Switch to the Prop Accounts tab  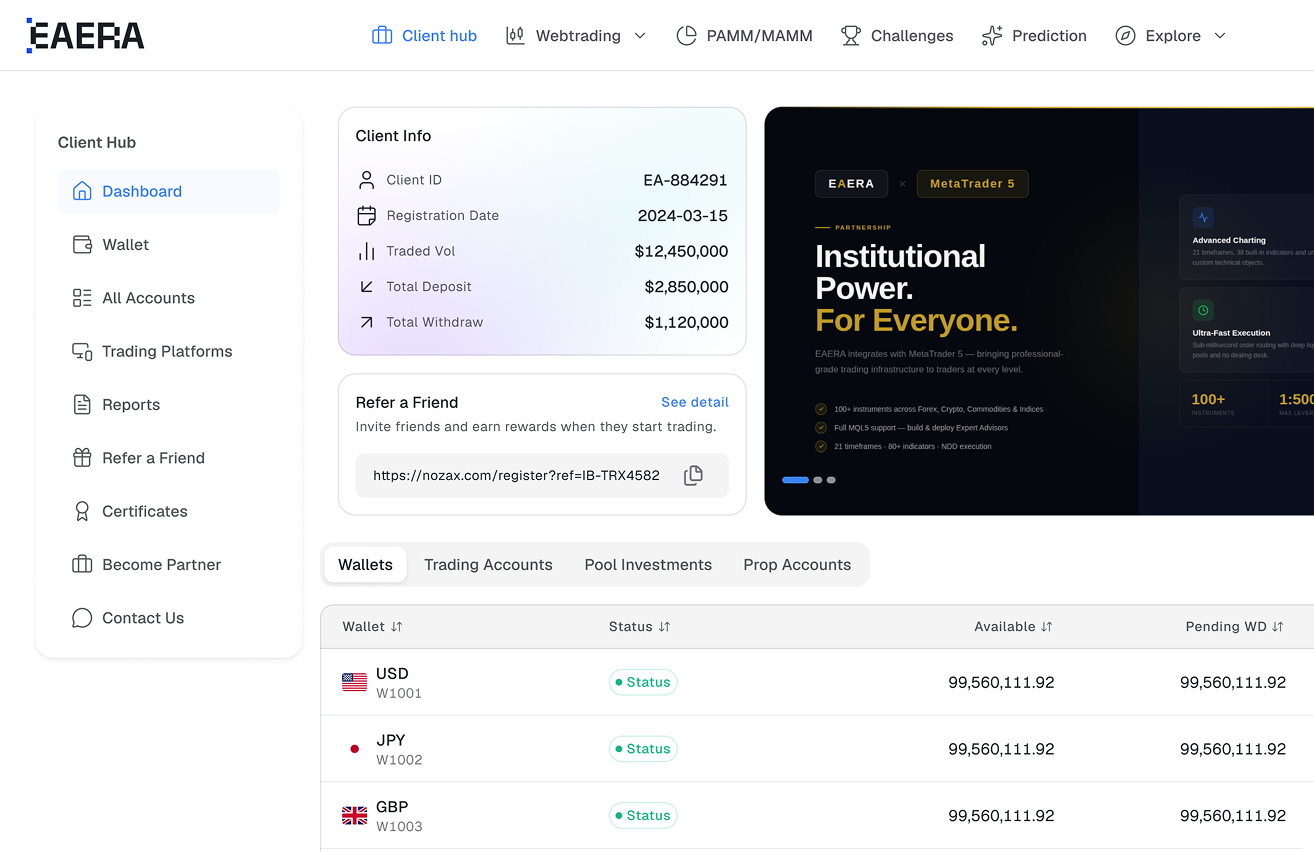coord(797,565)
